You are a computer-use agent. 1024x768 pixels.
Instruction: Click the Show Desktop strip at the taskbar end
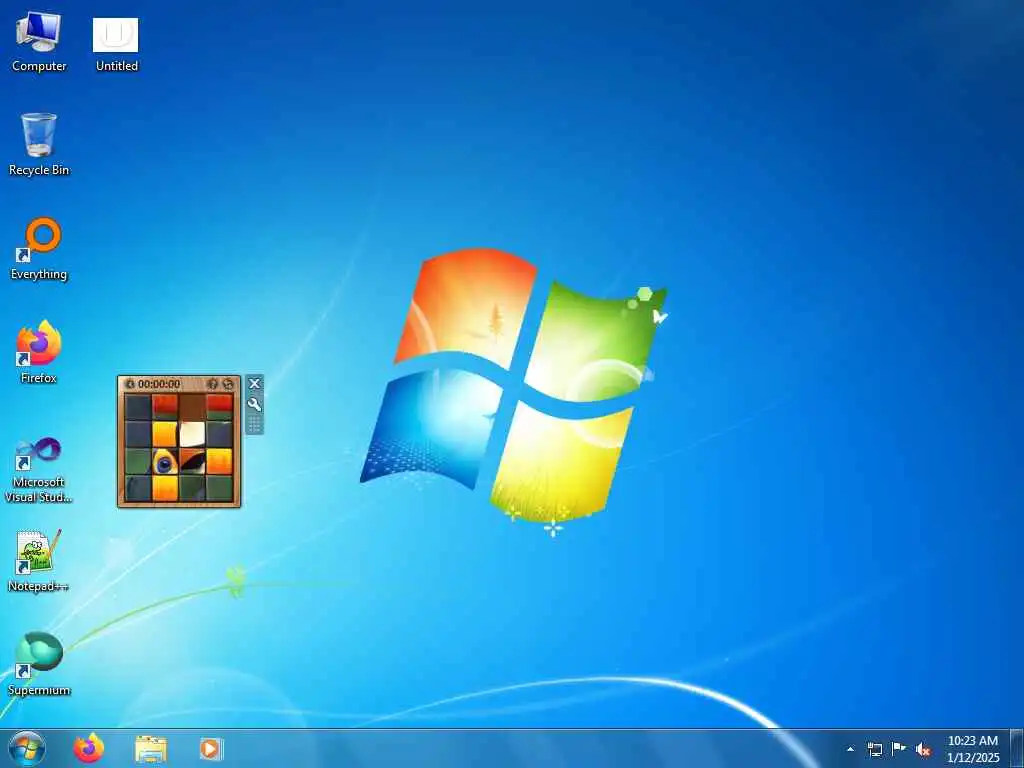tap(1017, 748)
